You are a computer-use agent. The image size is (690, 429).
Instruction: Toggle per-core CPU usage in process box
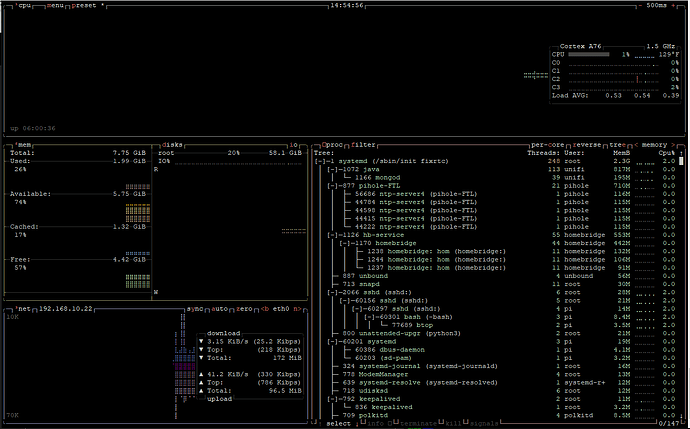tap(546, 144)
